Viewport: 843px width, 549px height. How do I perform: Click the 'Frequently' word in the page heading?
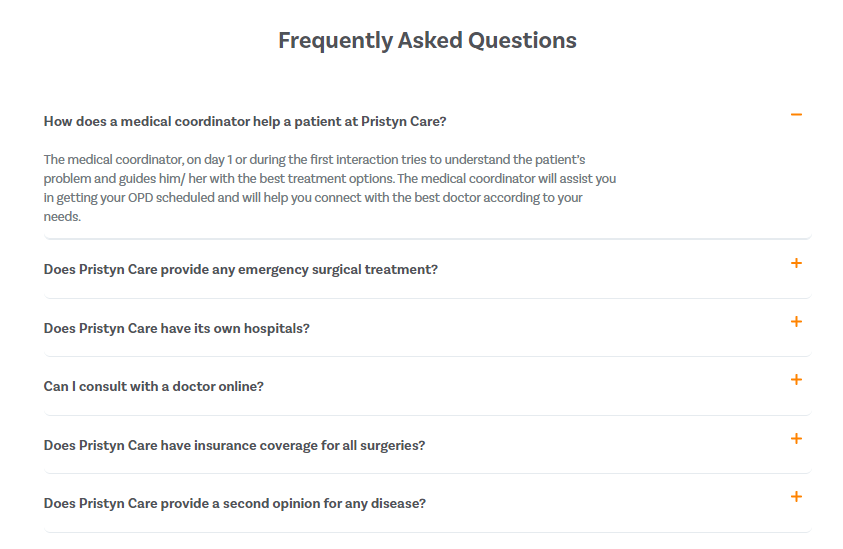[335, 41]
